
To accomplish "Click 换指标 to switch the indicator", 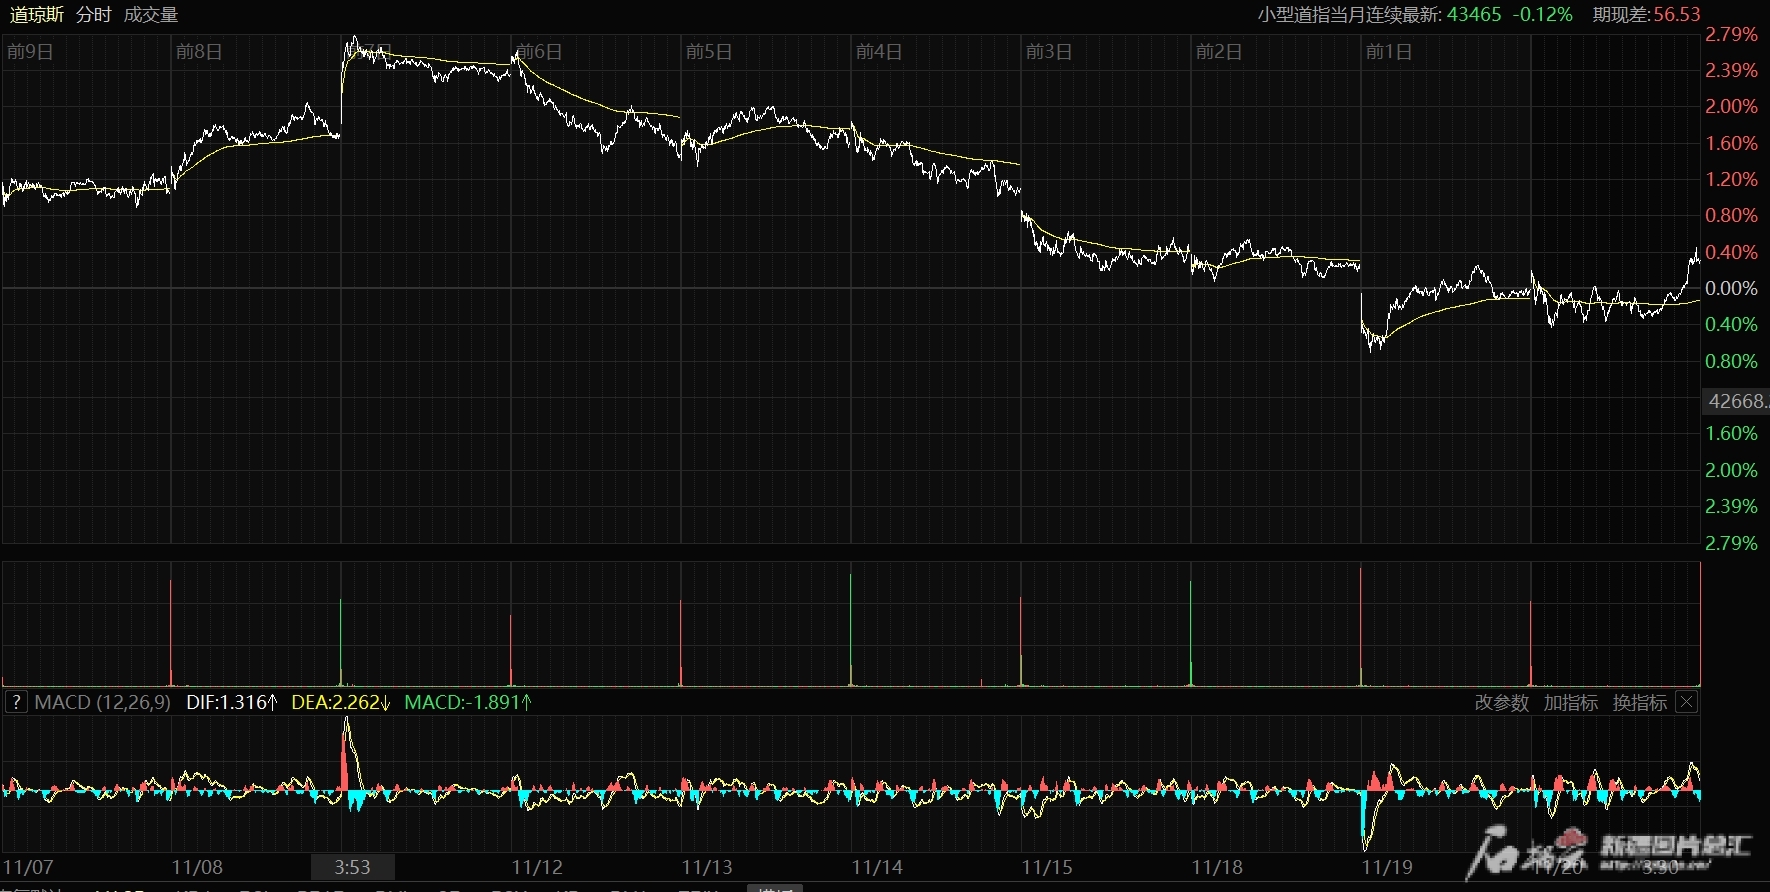I will pyautogui.click(x=1640, y=703).
